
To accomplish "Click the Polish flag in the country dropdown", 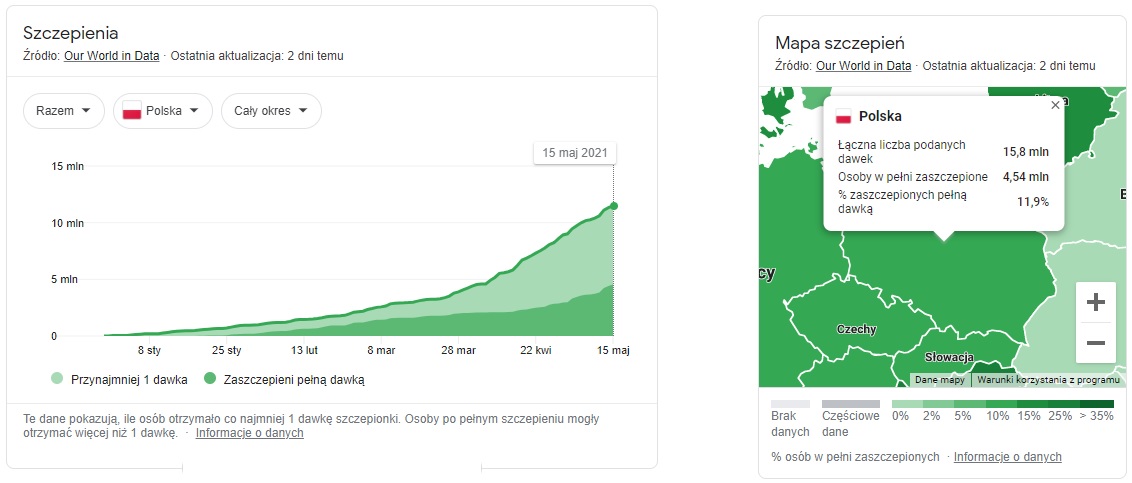I will [131, 111].
